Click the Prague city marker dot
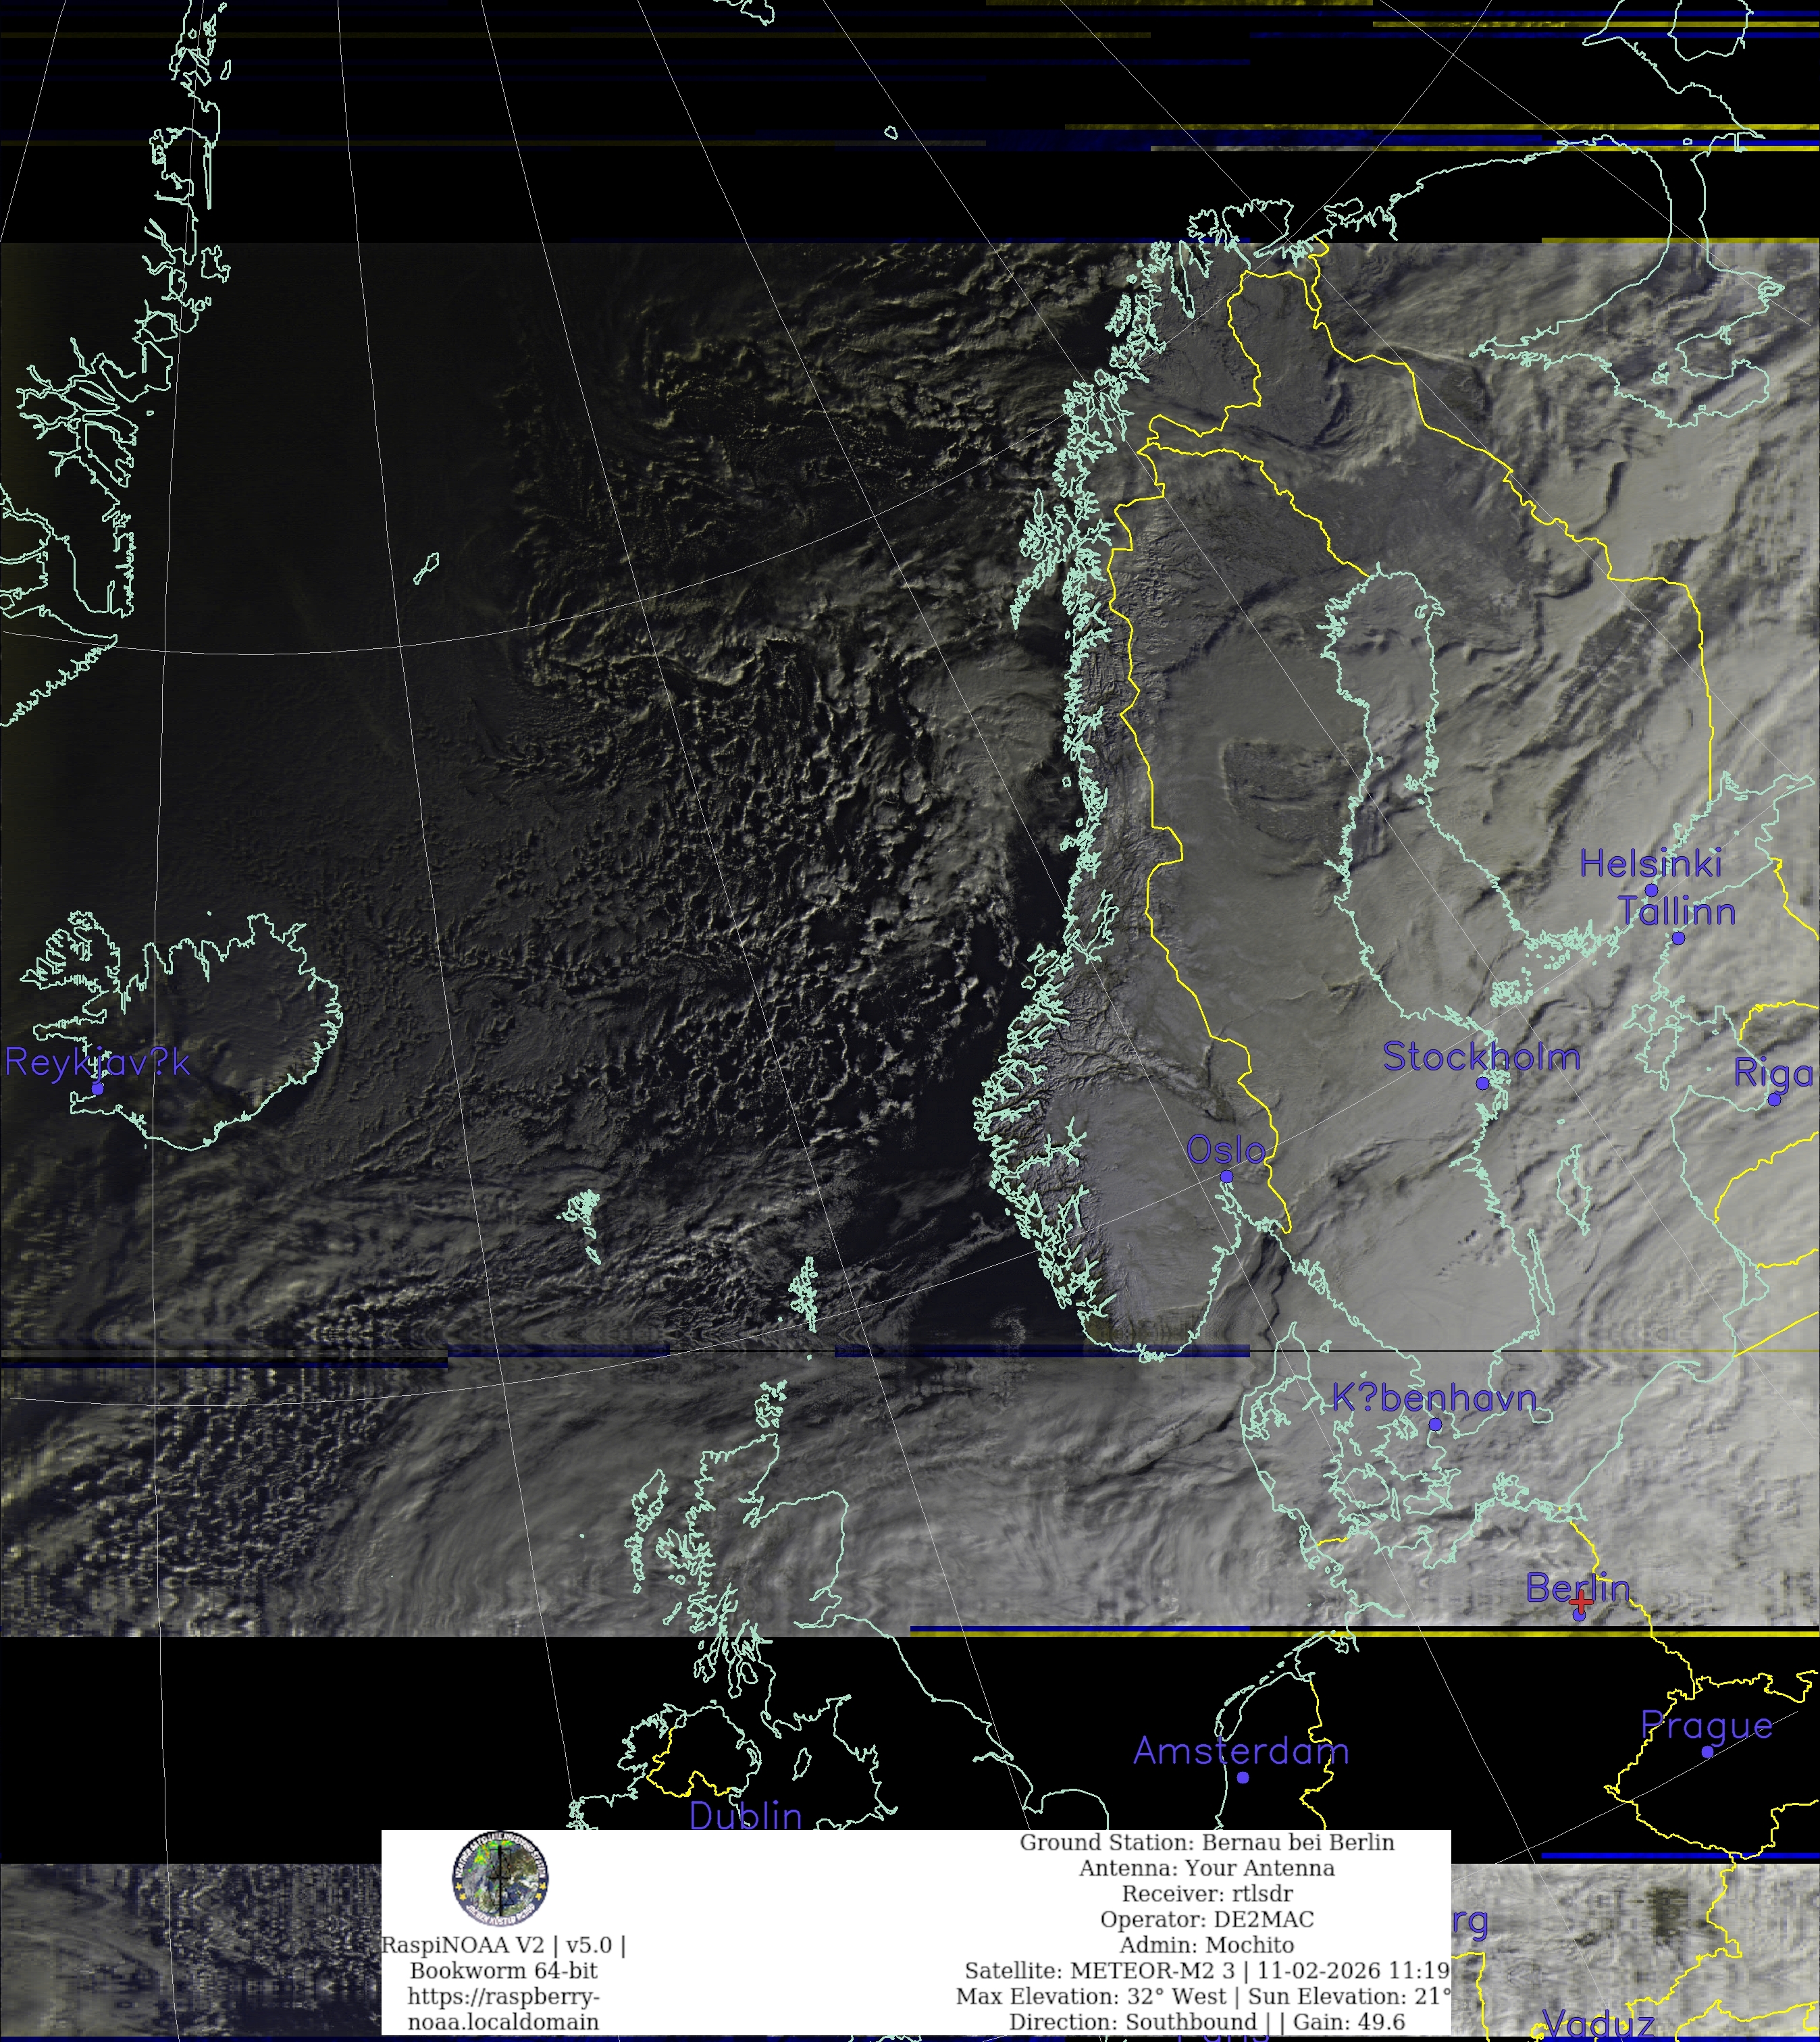The height and width of the screenshot is (2042, 1820). 1707,1752
